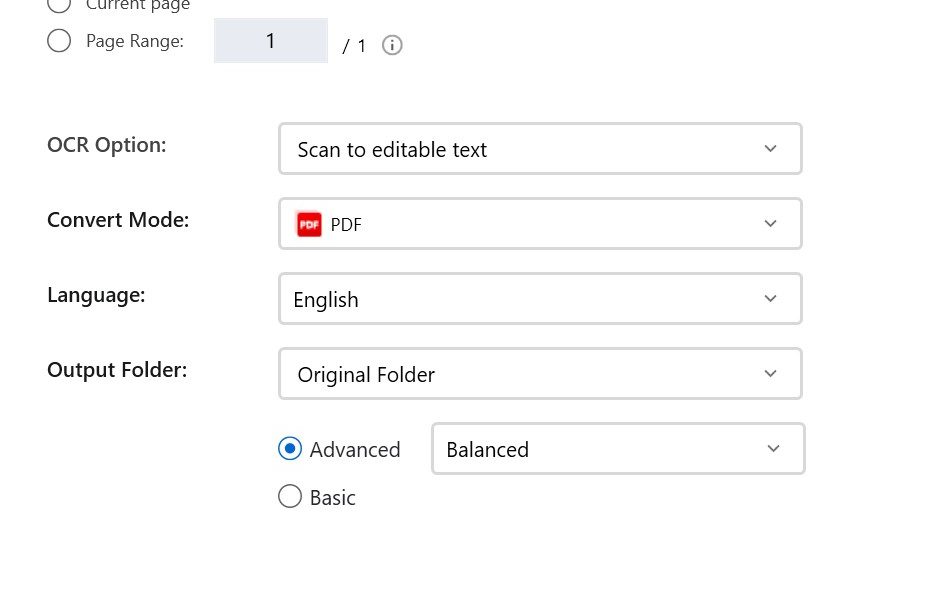Select the Page Range radio button
This screenshot has width=939, height=600.
pyautogui.click(x=59, y=41)
